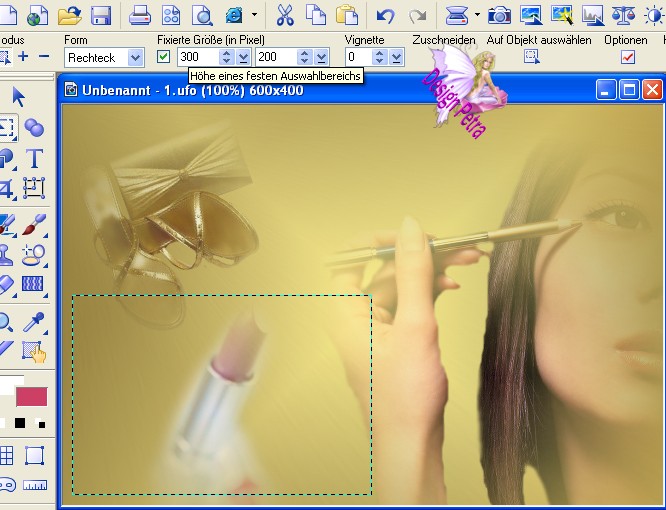666x510 pixels.
Task: Select the Pick arrow tool
Action: coord(19,97)
